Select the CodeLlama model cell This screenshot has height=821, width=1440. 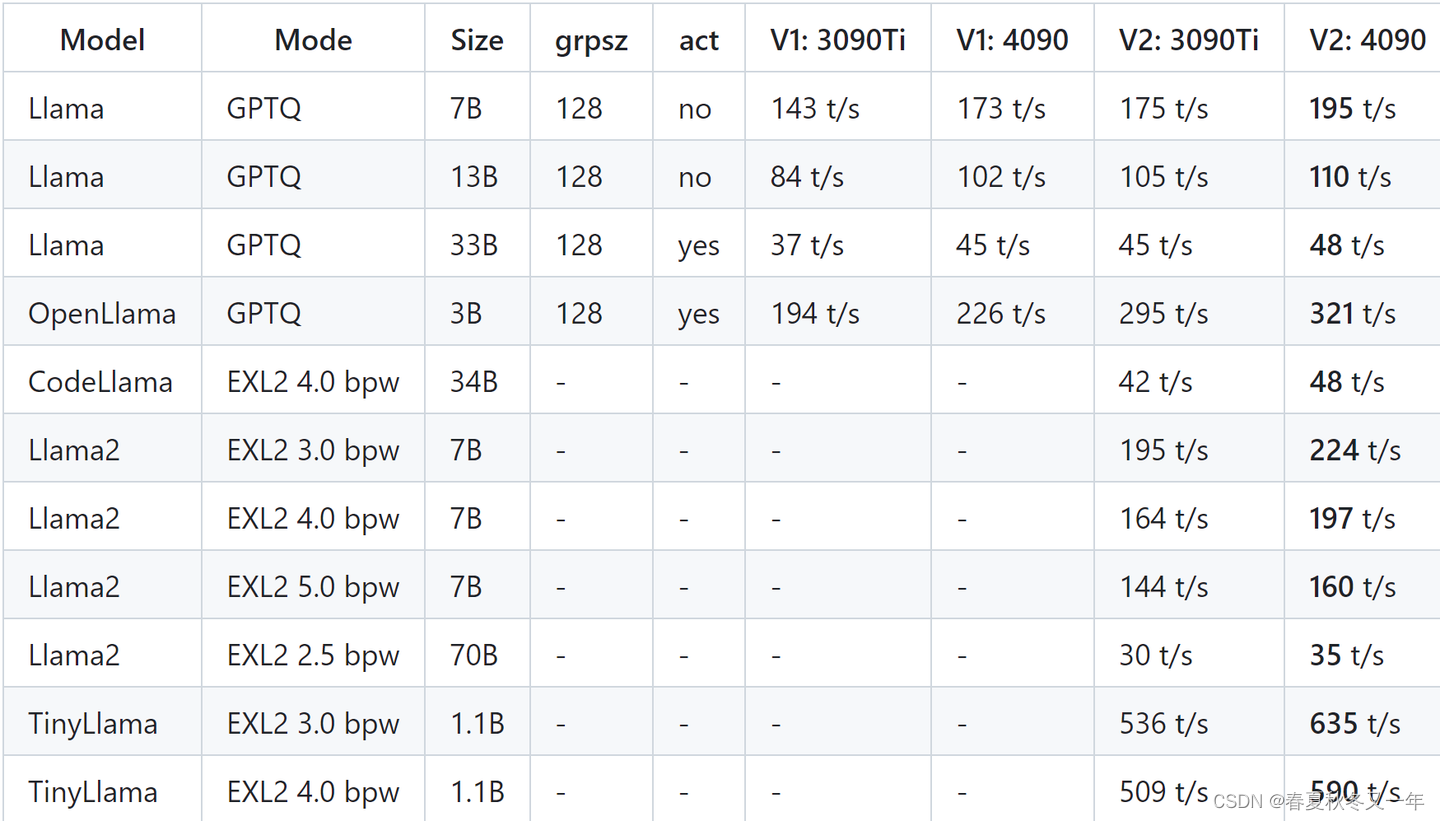click(102, 381)
